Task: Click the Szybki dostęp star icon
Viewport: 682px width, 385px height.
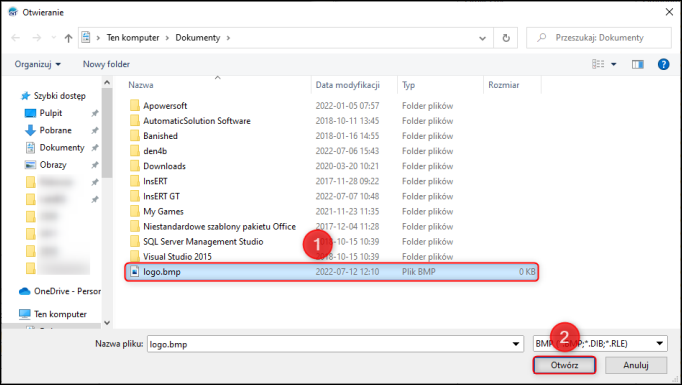Action: [26, 96]
